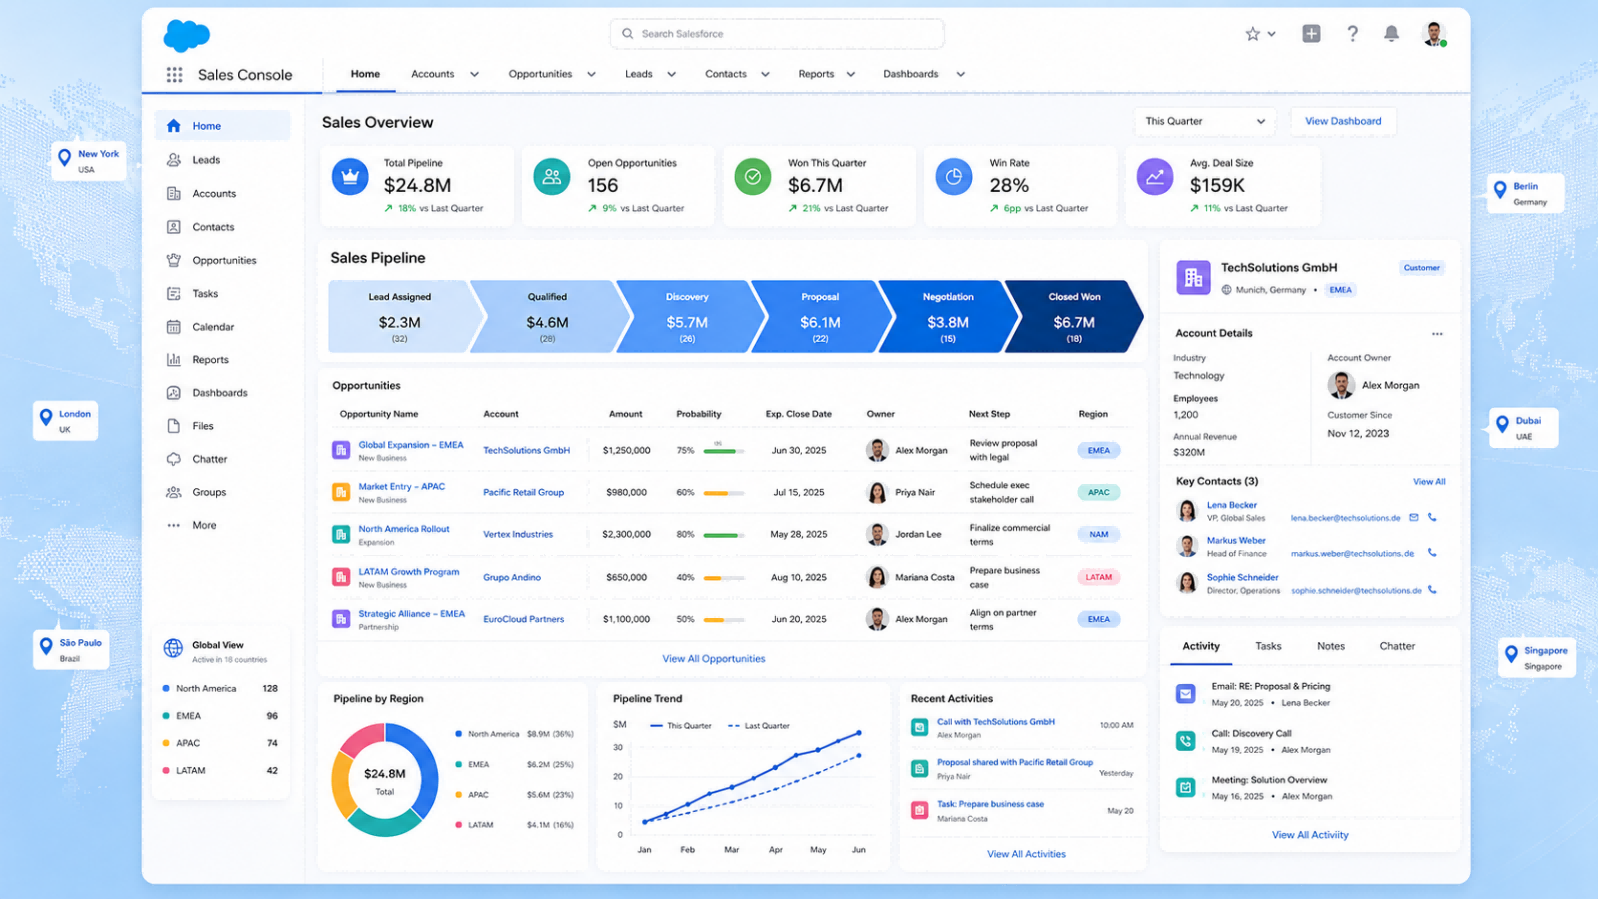Click View All Opportunities link
Image resolution: width=1598 pixels, height=899 pixels.
(x=714, y=659)
